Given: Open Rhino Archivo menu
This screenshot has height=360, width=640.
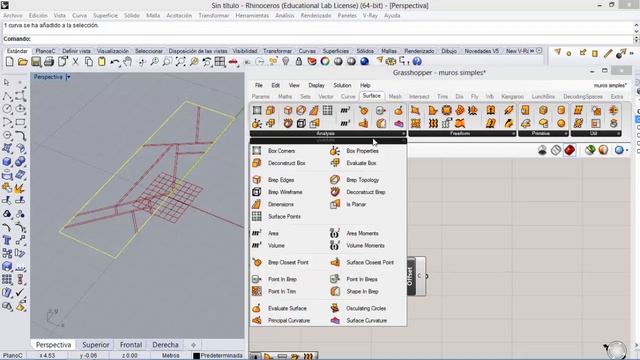Looking at the screenshot, I should (13, 16).
